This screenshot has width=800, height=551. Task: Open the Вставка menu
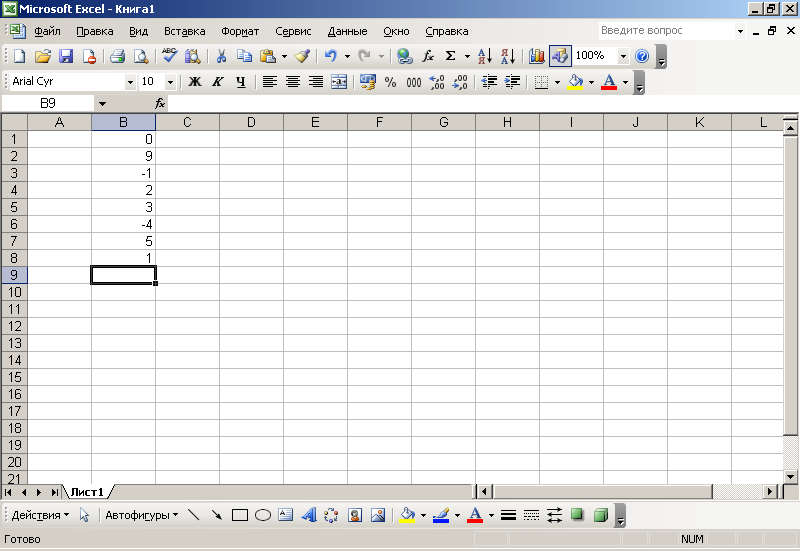184,32
